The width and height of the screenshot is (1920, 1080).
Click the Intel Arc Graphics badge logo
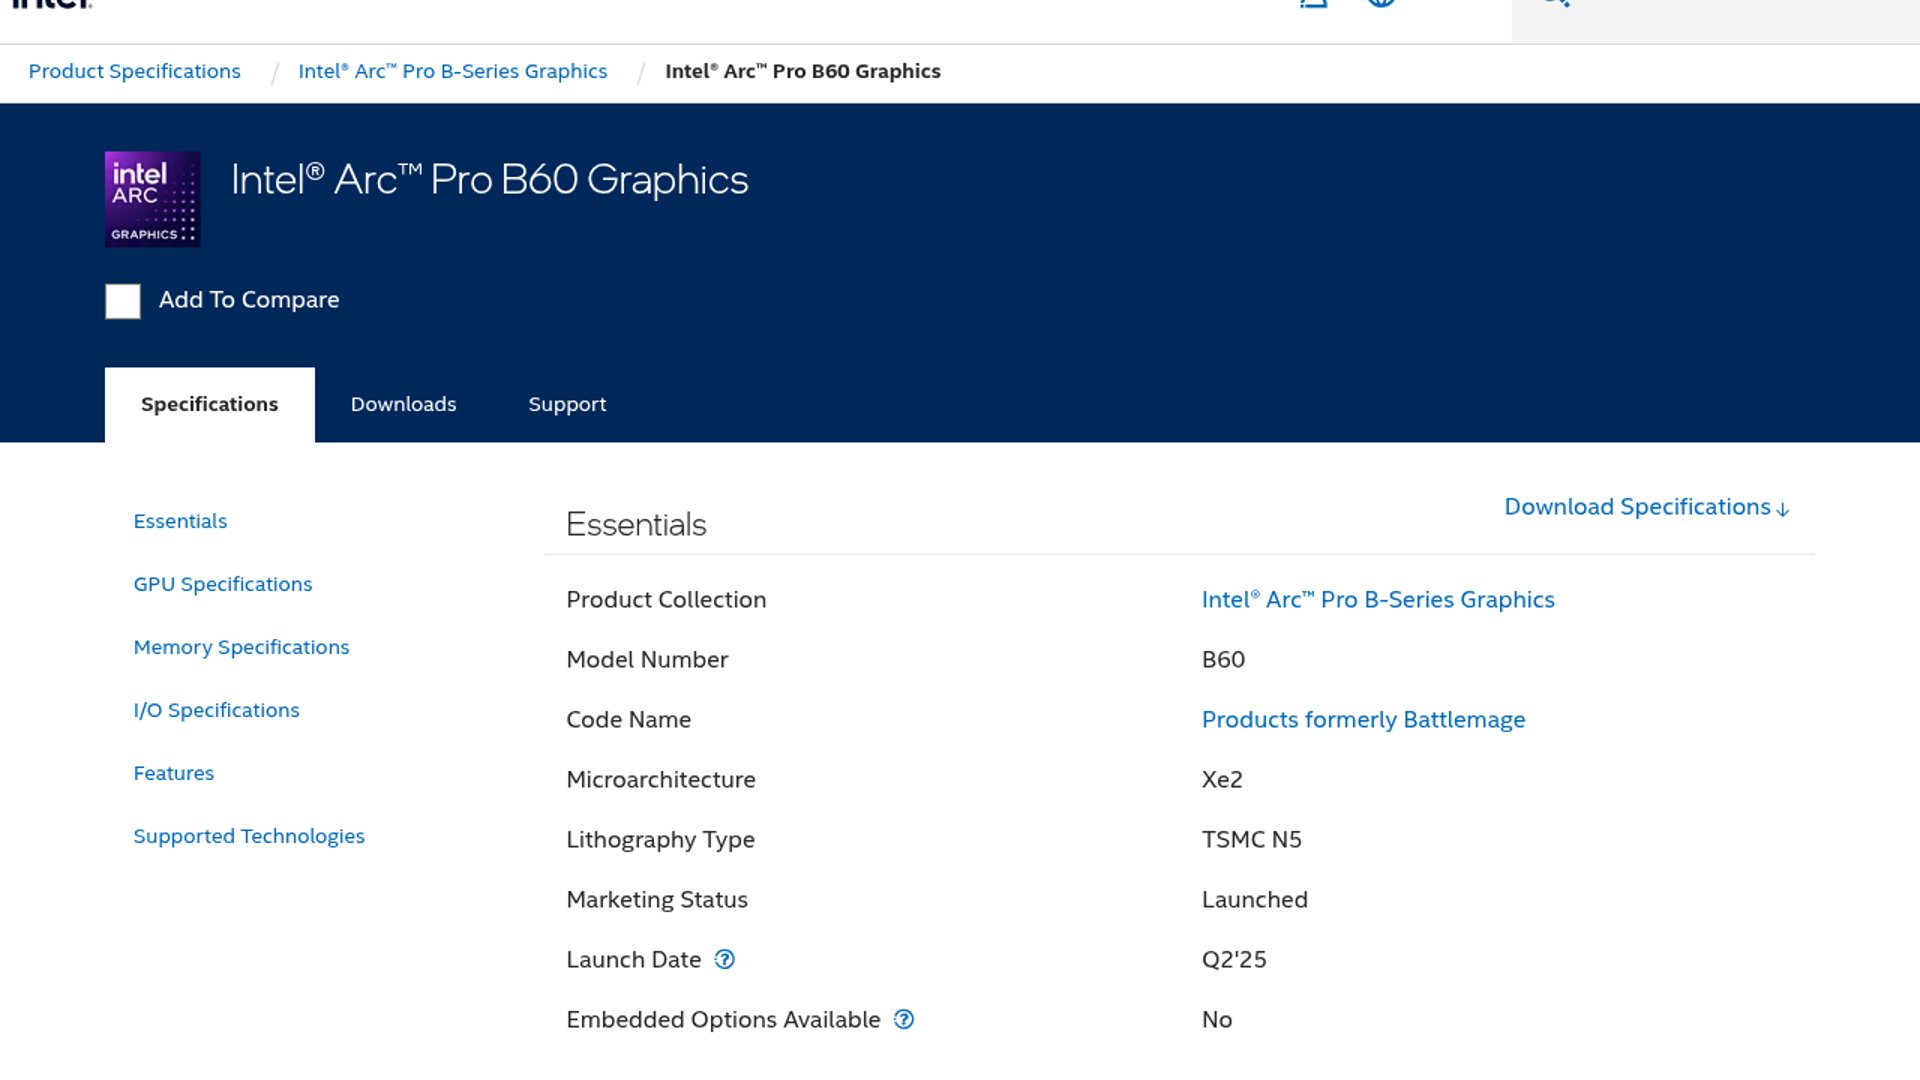click(x=152, y=199)
